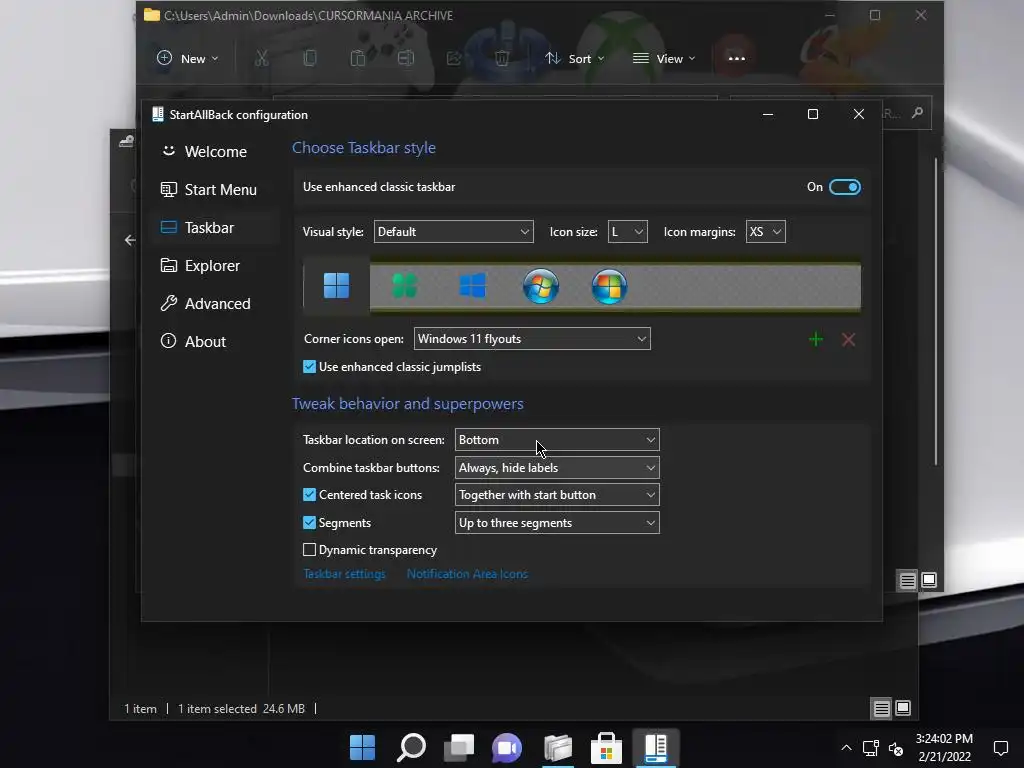Click the Rename icon in File Explorer
Screen dimensions: 1024x768
click(x=406, y=58)
